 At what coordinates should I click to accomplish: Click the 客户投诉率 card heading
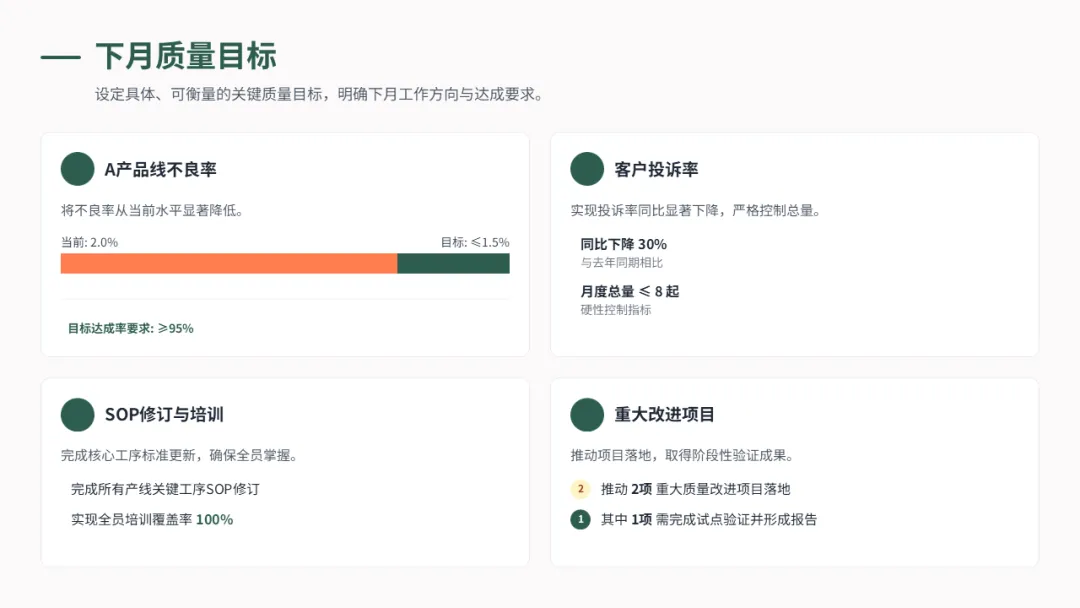(x=656, y=169)
